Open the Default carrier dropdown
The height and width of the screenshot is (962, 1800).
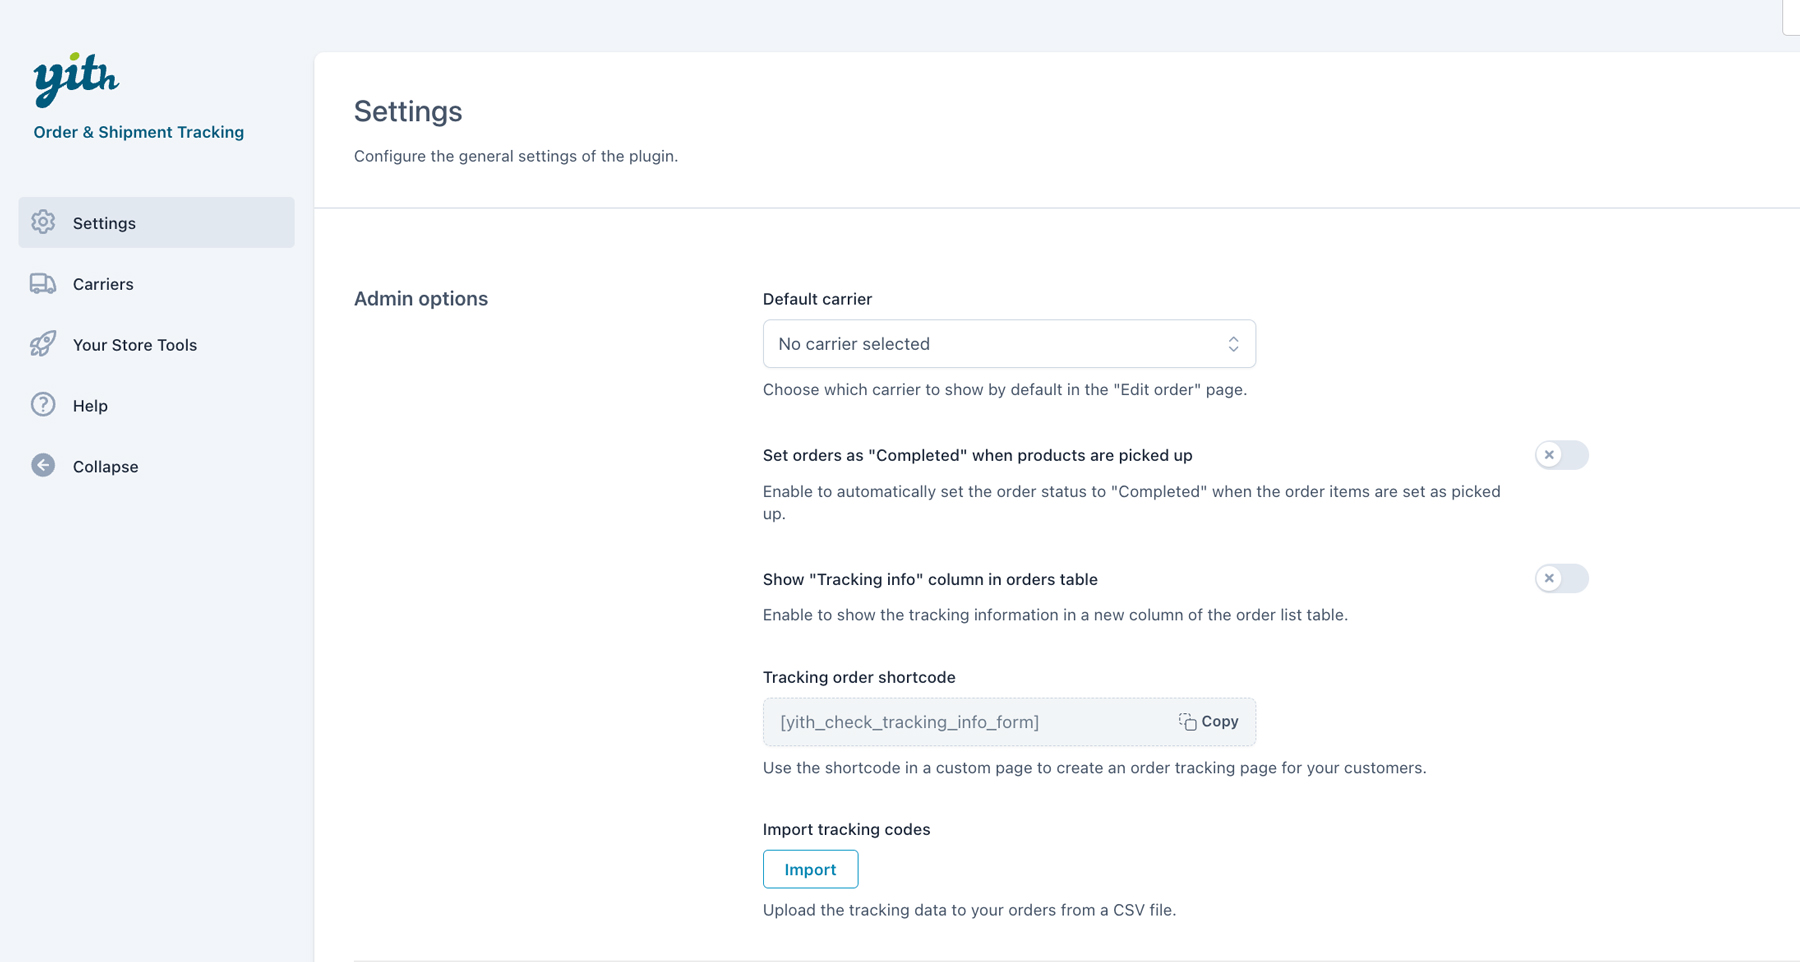(1008, 344)
